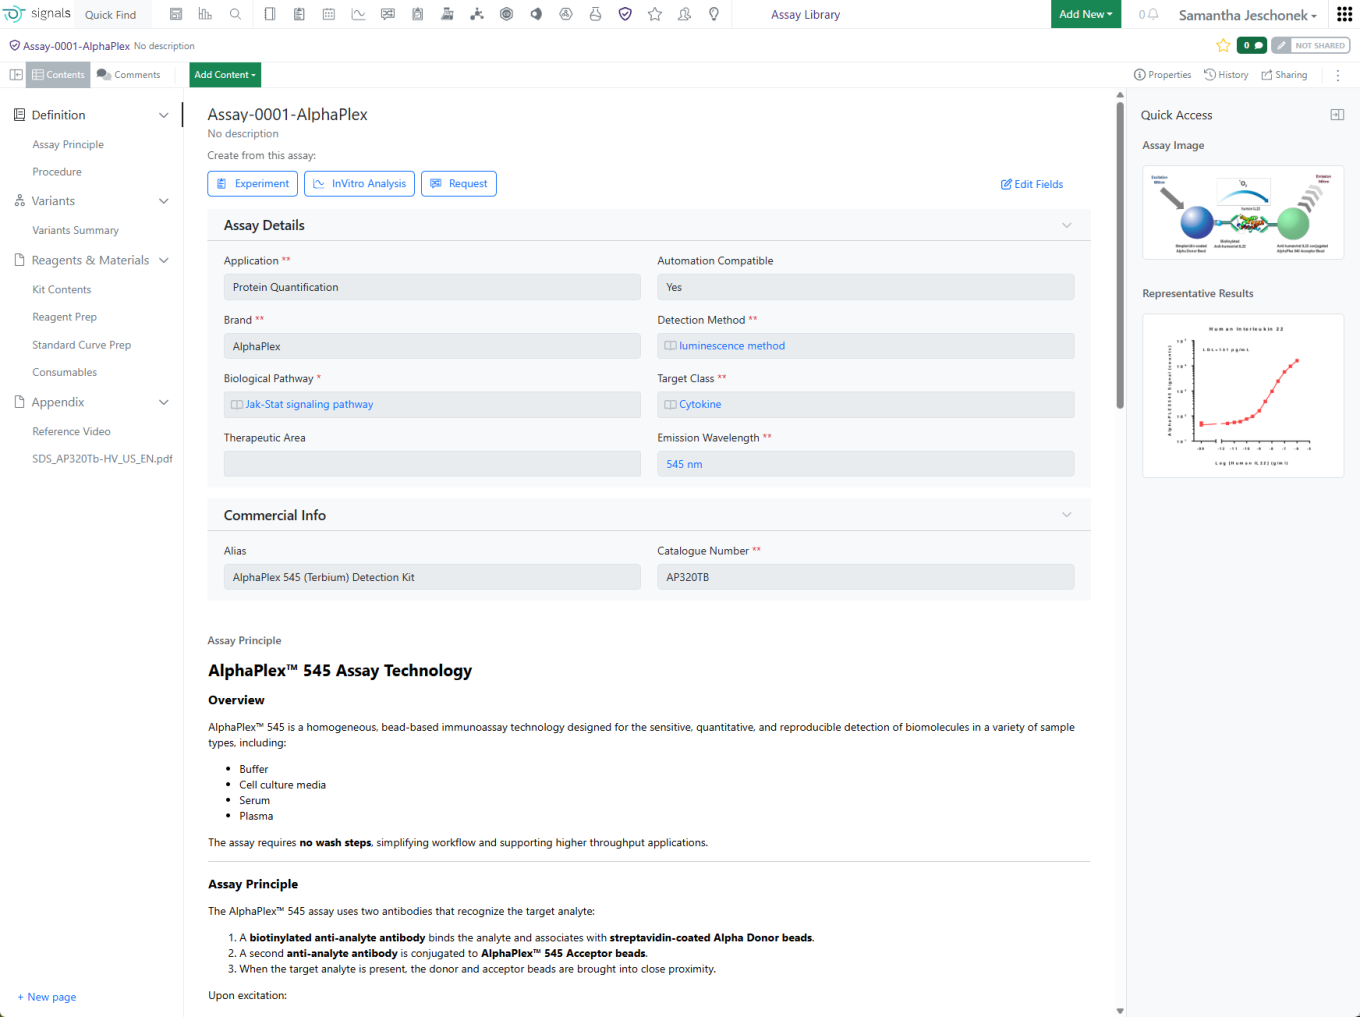Open the calendar plate icon
The height and width of the screenshot is (1017, 1360).
pyautogui.click(x=329, y=14)
